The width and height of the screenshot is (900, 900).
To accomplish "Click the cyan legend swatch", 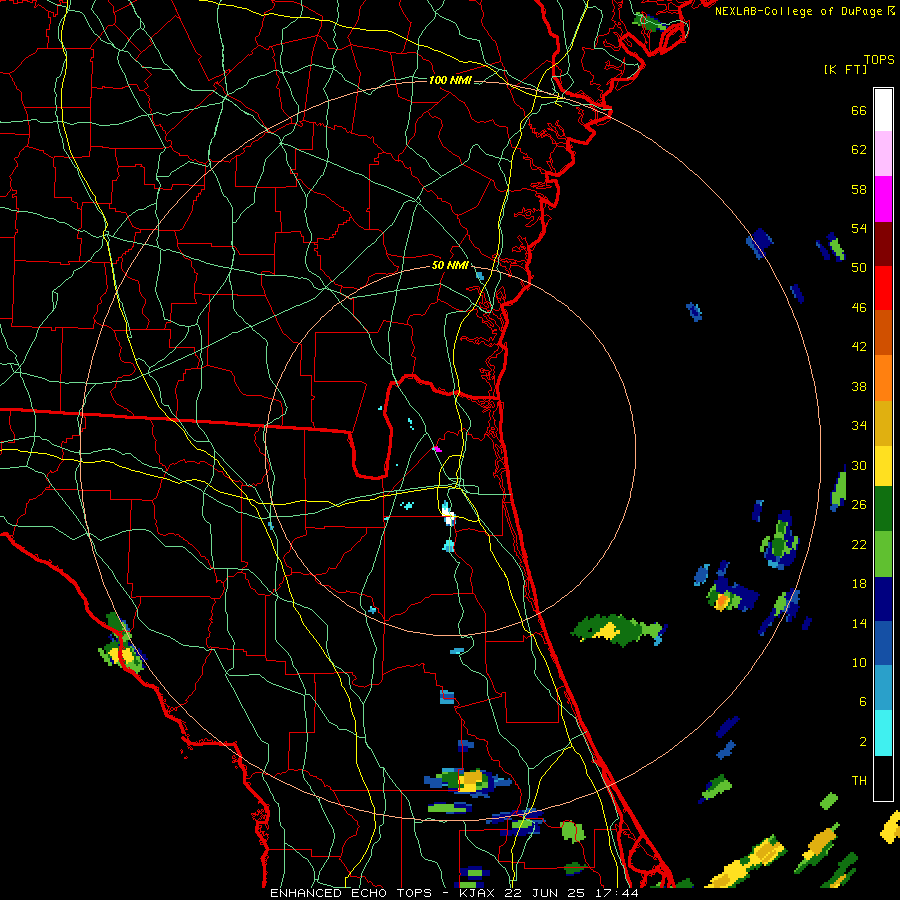I will [883, 733].
